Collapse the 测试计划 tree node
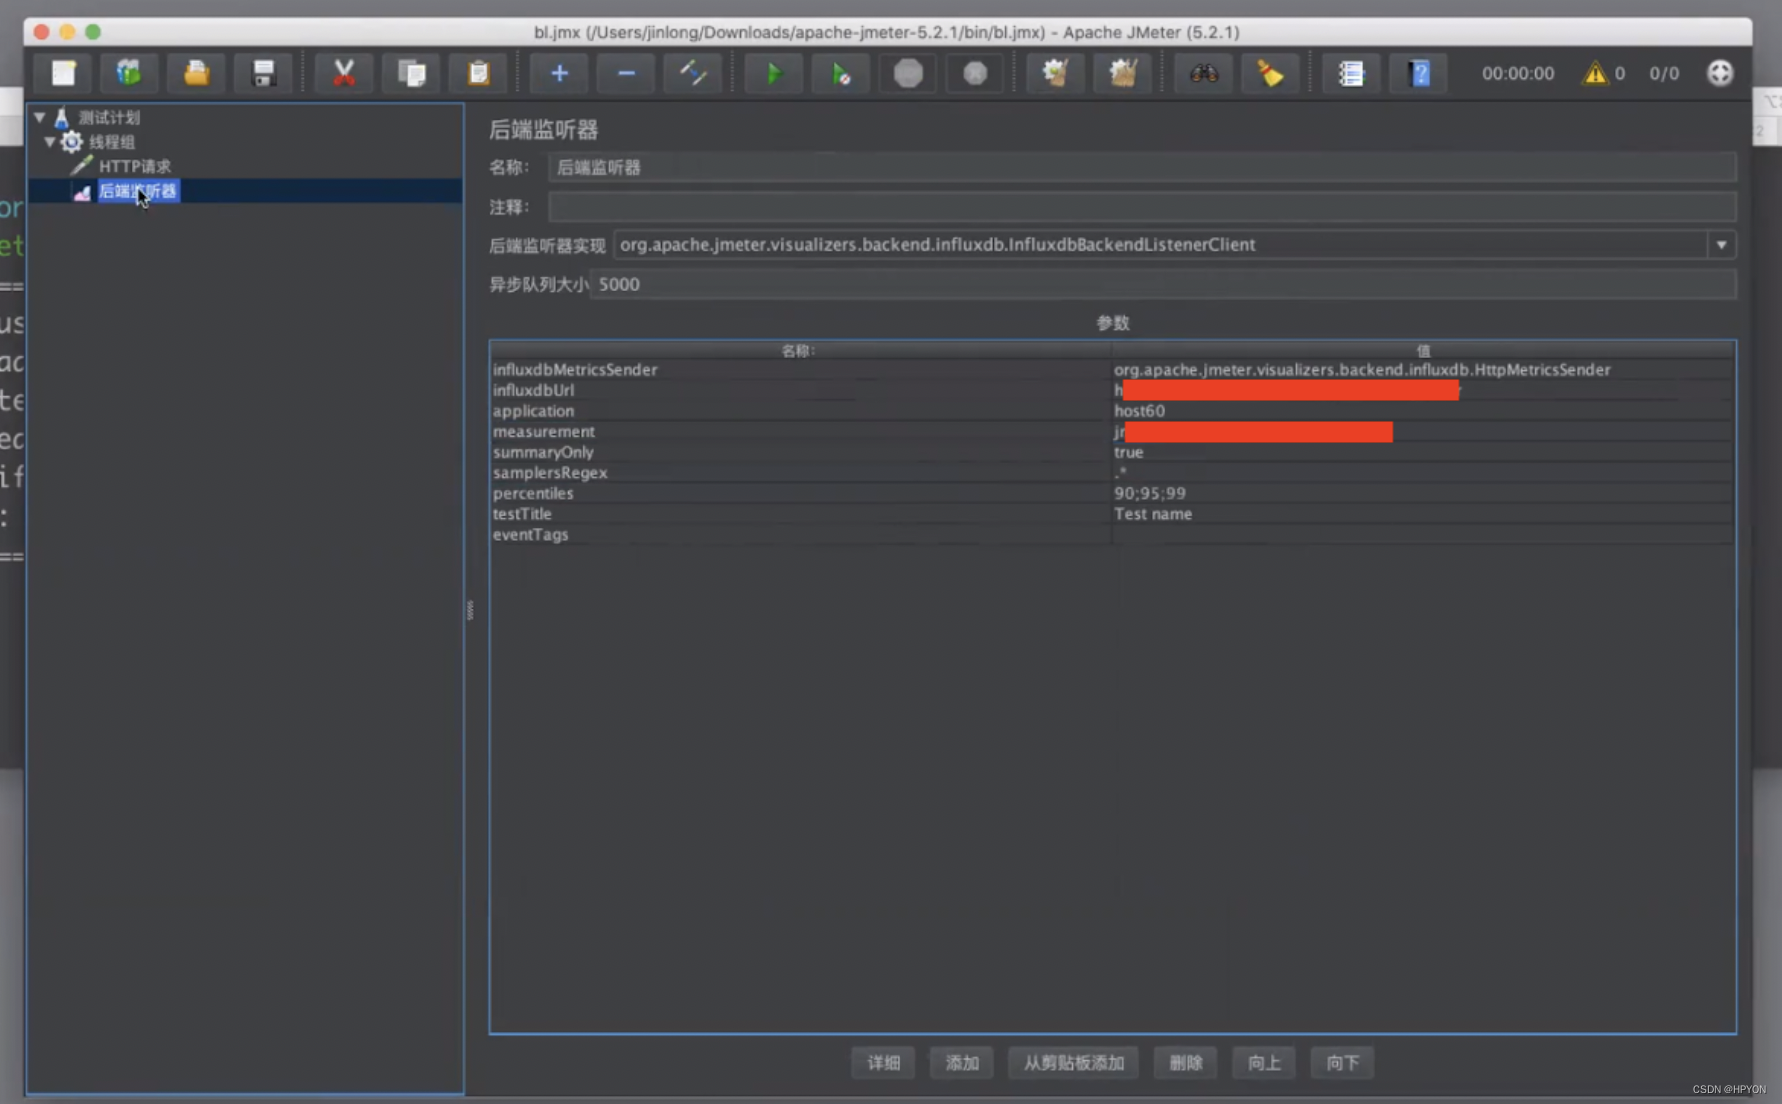Viewport: 1782px width, 1104px height. pos(40,117)
